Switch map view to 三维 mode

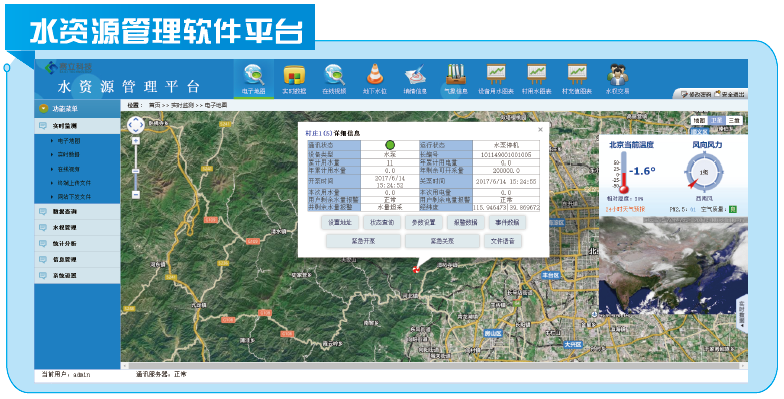click(734, 120)
